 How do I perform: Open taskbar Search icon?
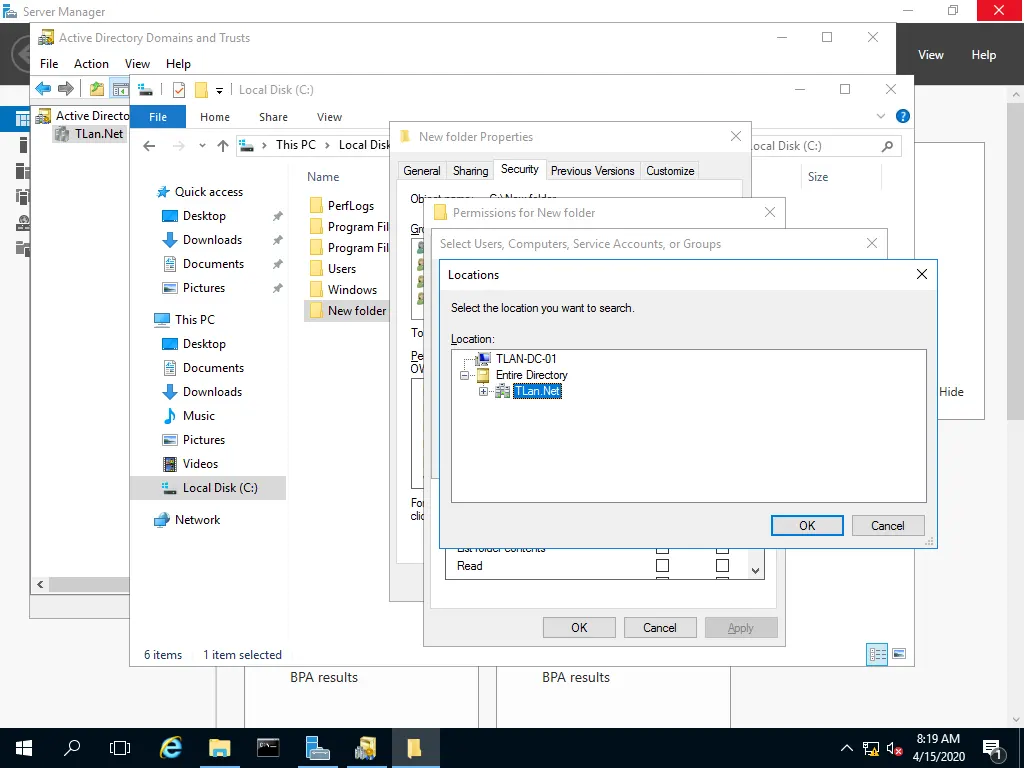tap(72, 748)
